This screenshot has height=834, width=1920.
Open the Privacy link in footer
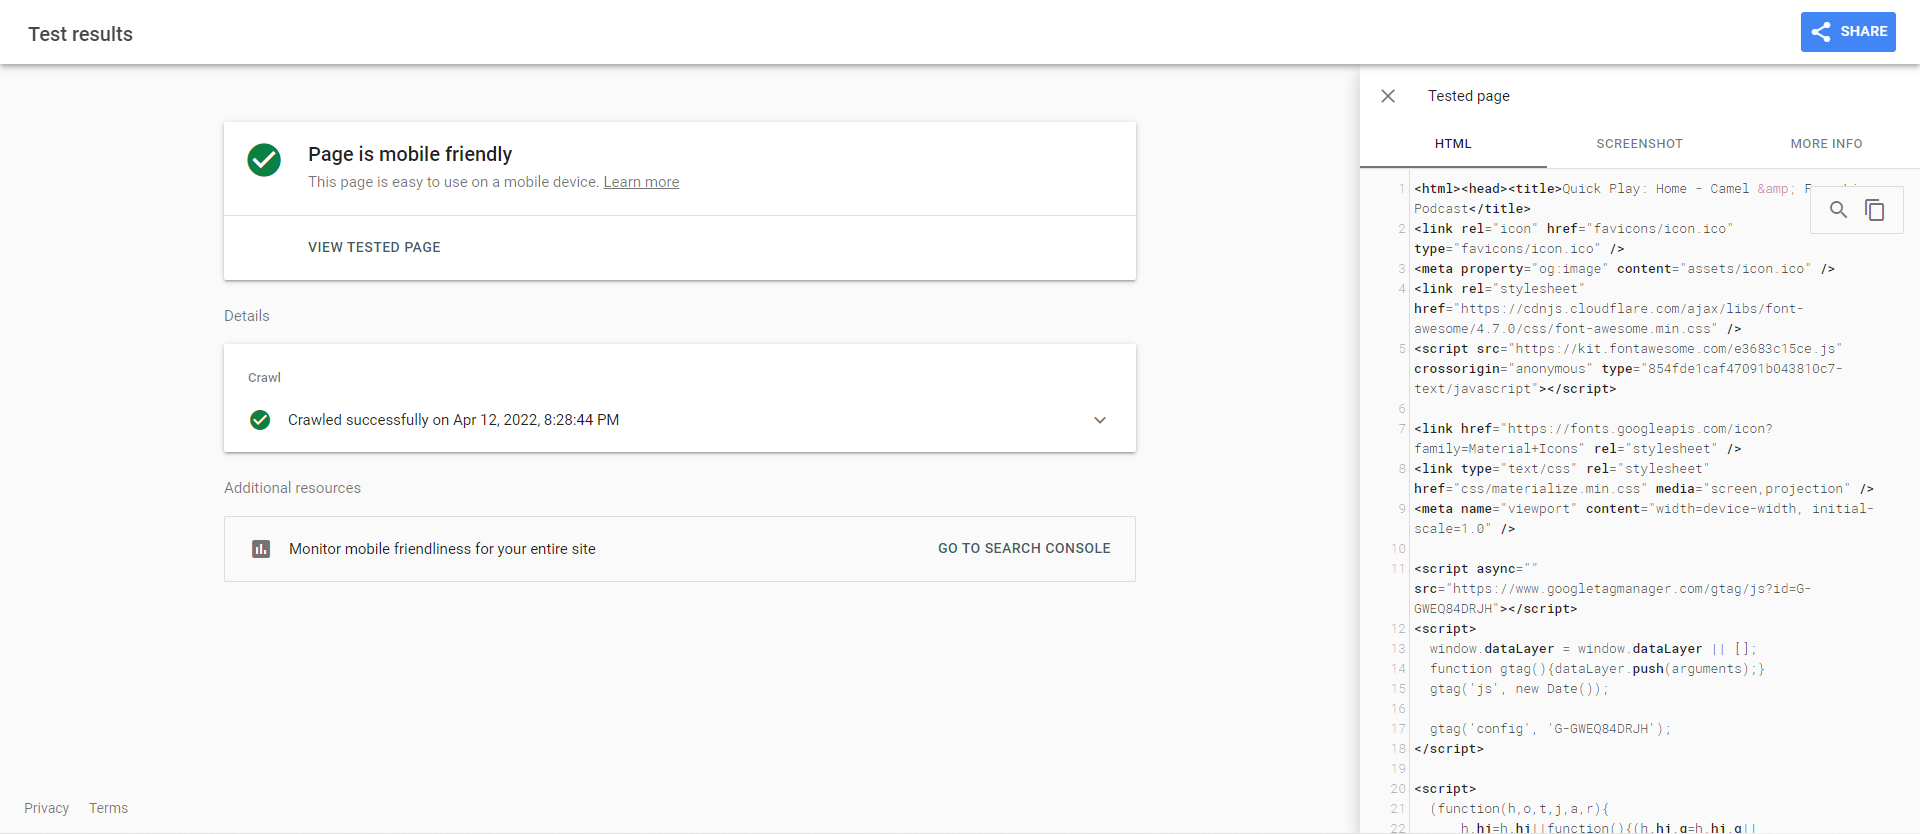(47, 808)
